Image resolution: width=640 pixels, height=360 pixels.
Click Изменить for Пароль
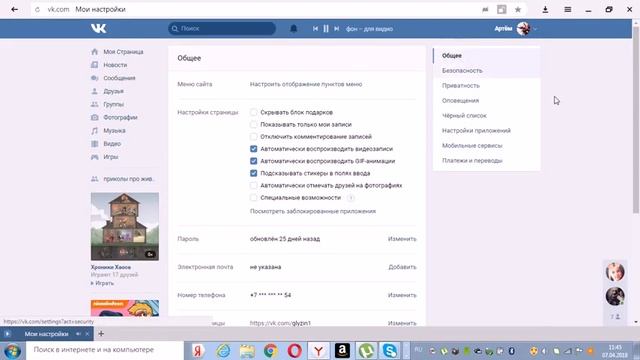point(402,239)
